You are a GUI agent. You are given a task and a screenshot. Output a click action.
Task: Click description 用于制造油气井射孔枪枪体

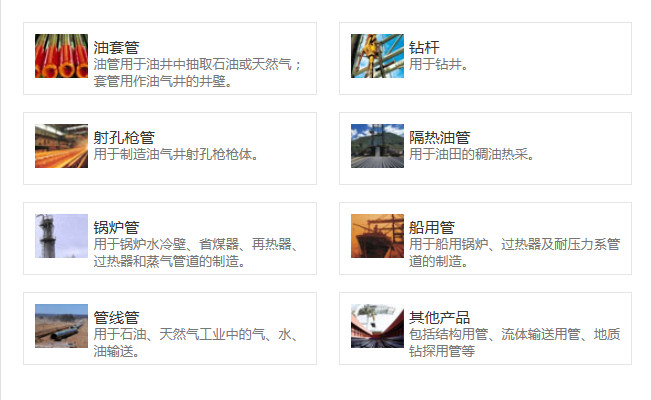click(175, 155)
